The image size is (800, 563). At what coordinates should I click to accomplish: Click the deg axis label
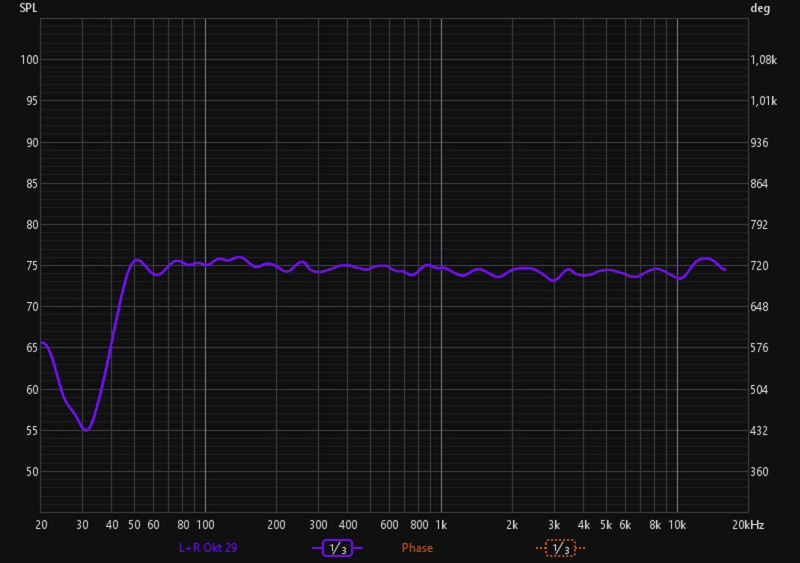pos(759,8)
